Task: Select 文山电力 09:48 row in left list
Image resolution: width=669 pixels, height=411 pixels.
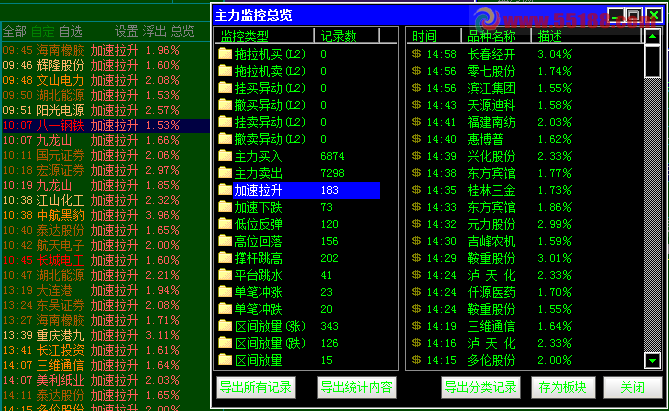Action: coord(105,80)
